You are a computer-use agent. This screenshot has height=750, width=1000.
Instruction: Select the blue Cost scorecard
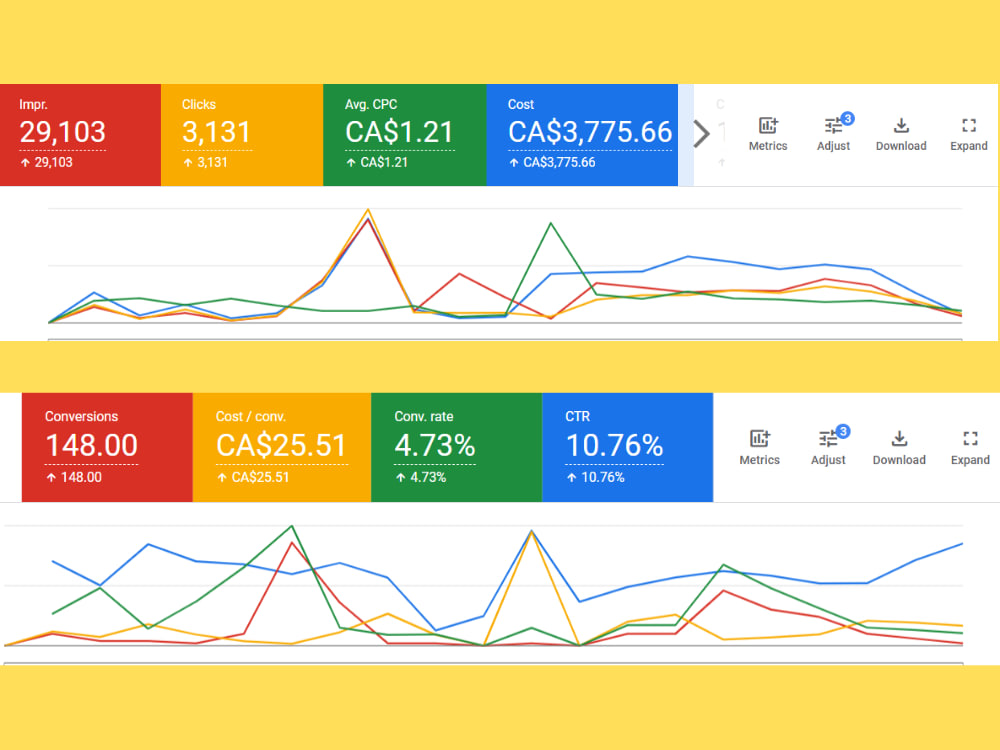pos(582,135)
